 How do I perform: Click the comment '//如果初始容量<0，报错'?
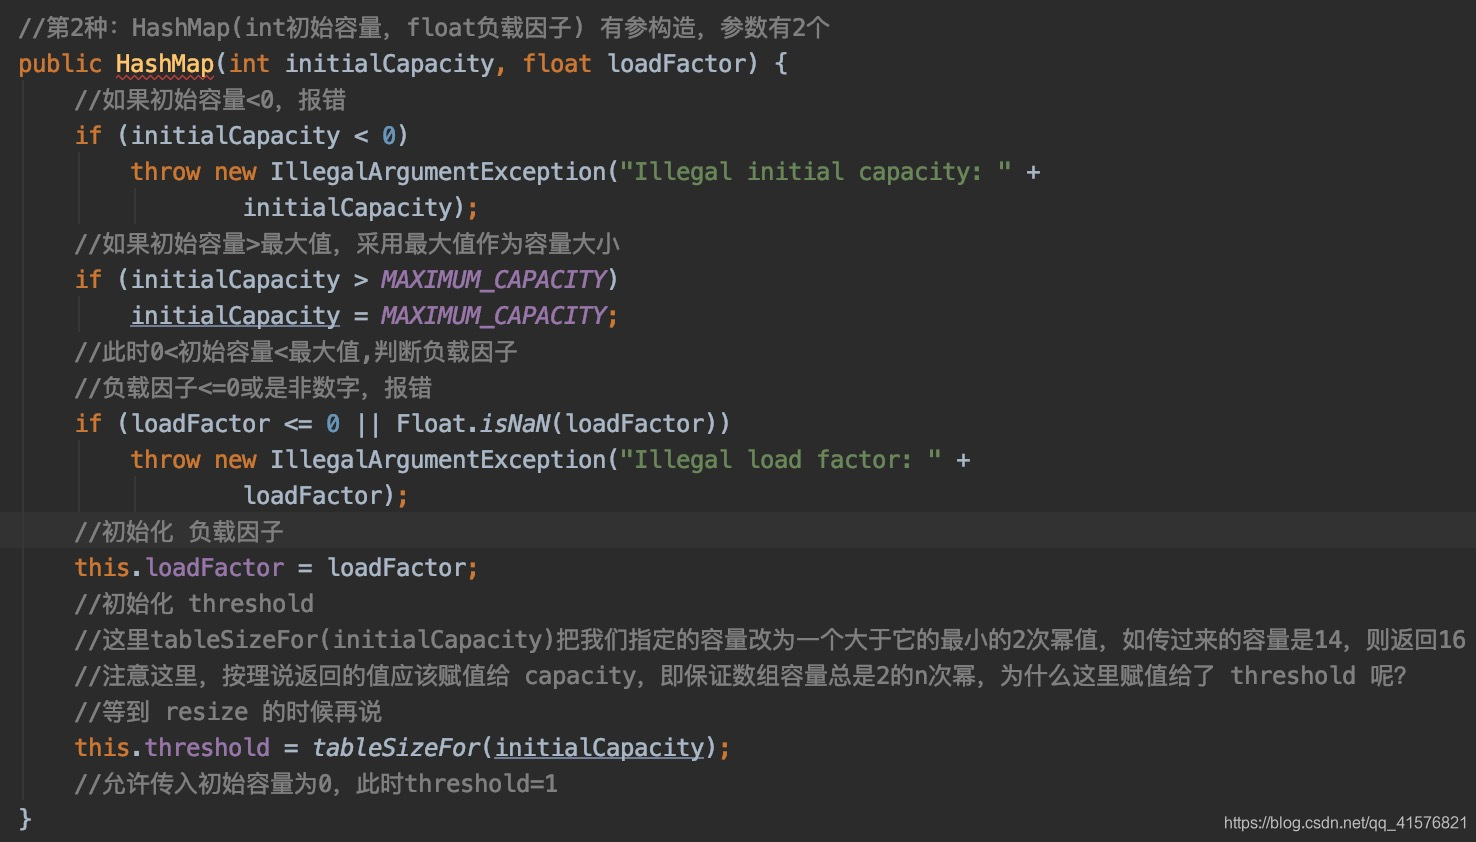210,100
